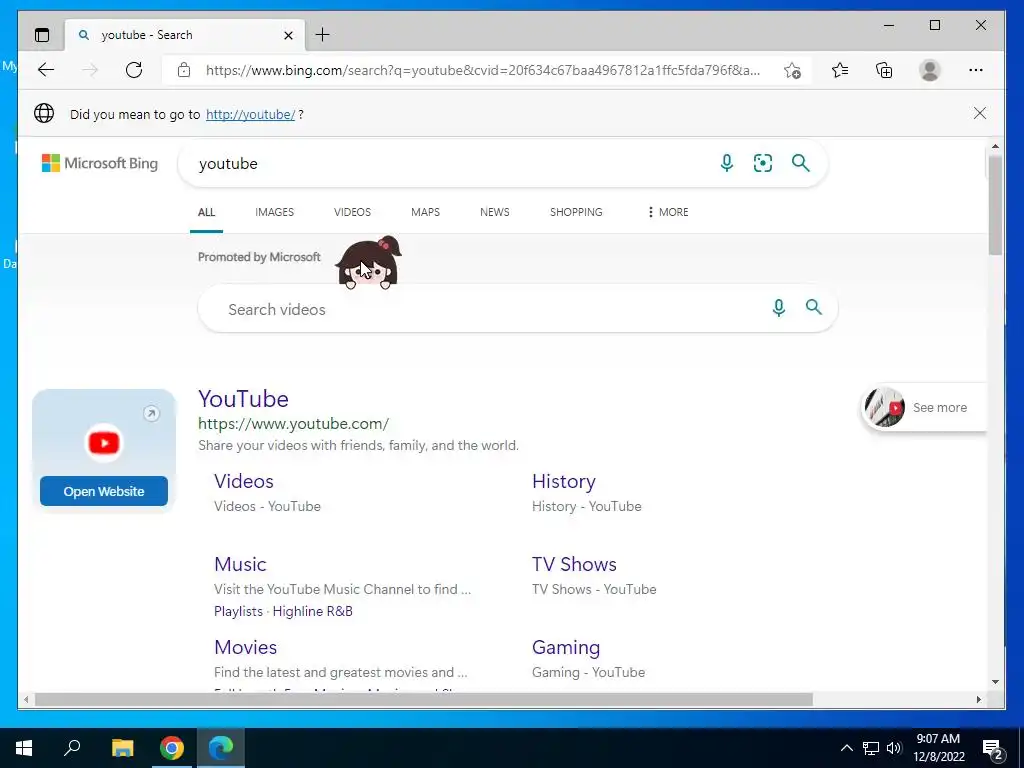
Task: Open the Windows Start menu
Action: 24,748
